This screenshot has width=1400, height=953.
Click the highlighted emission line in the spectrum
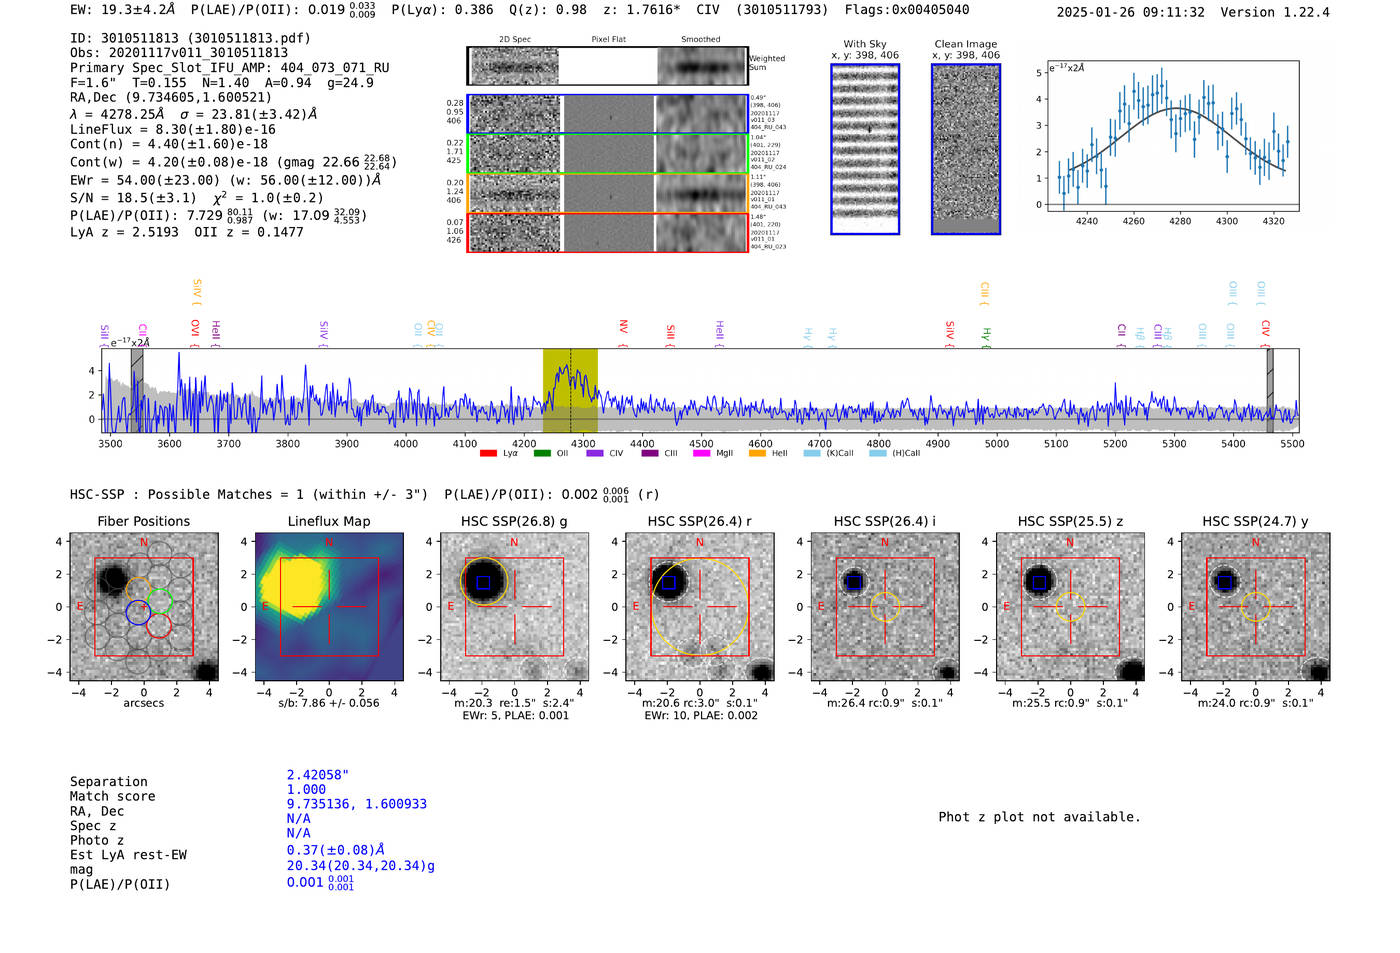(x=570, y=390)
